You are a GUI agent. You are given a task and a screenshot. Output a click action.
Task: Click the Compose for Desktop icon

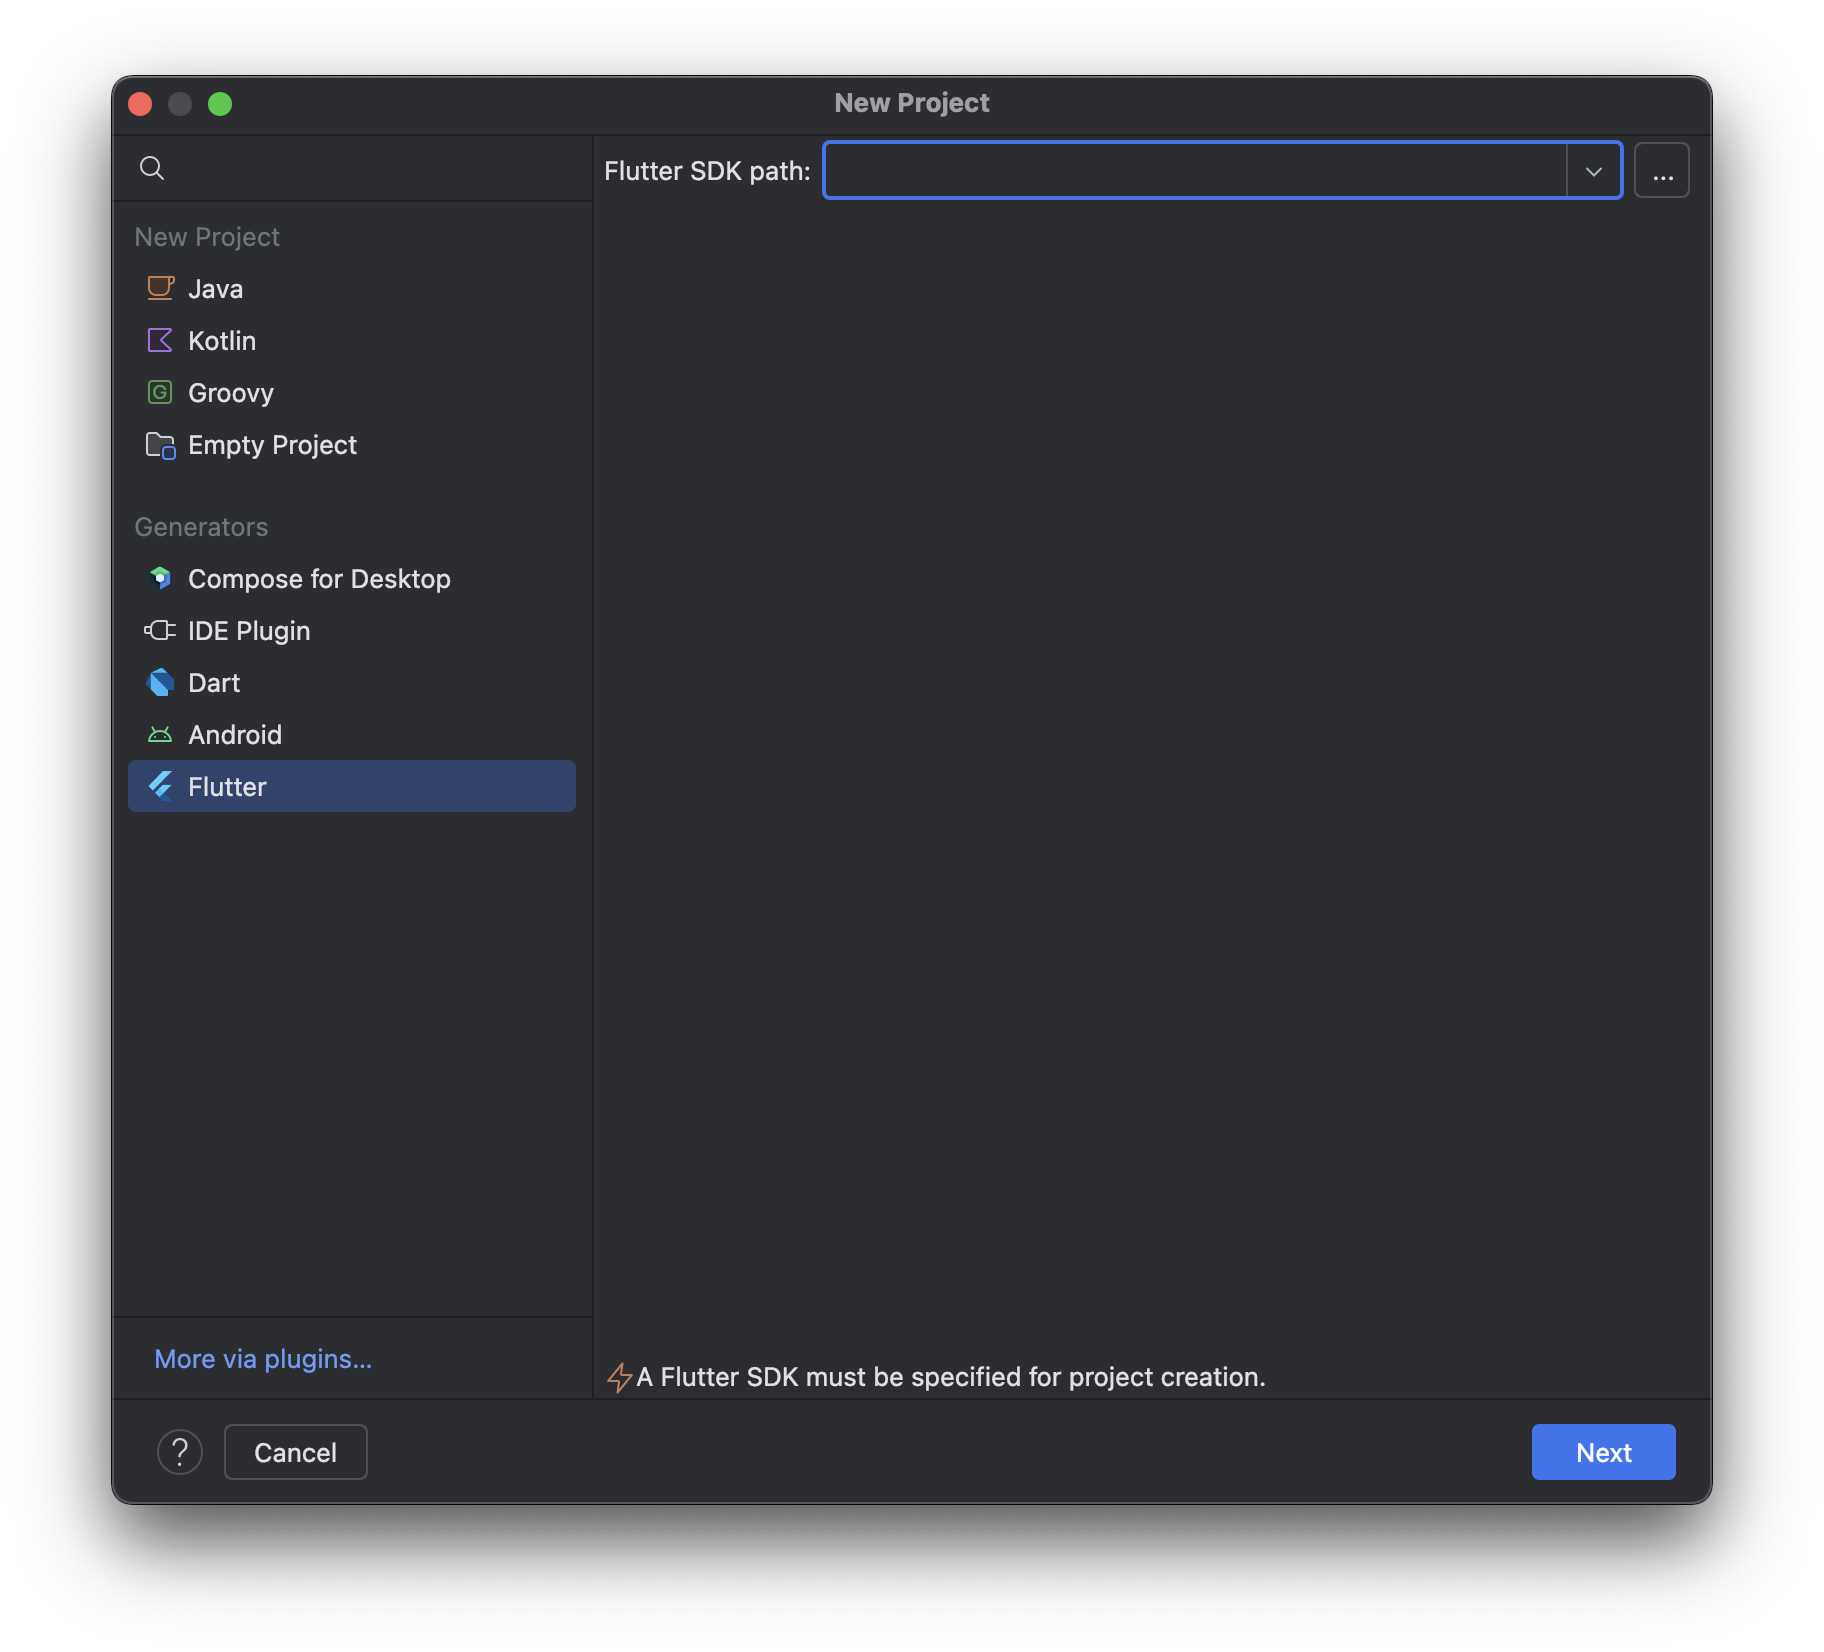pyautogui.click(x=160, y=578)
